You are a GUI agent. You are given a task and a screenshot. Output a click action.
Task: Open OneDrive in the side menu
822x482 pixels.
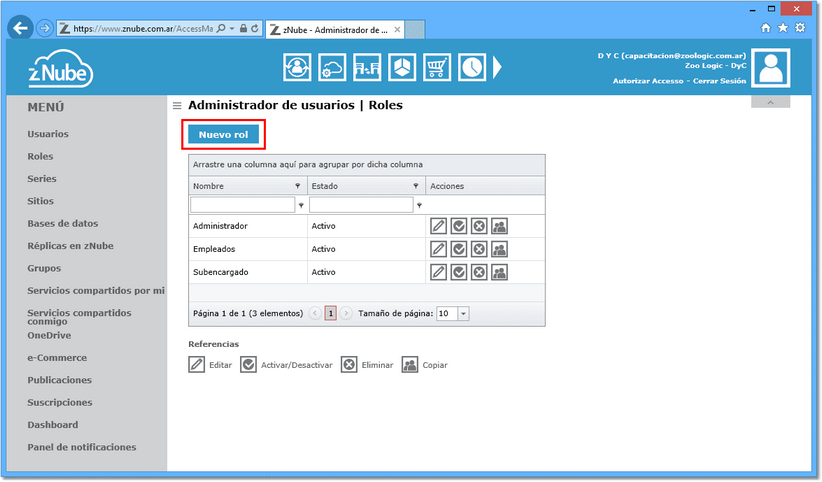coord(49,336)
